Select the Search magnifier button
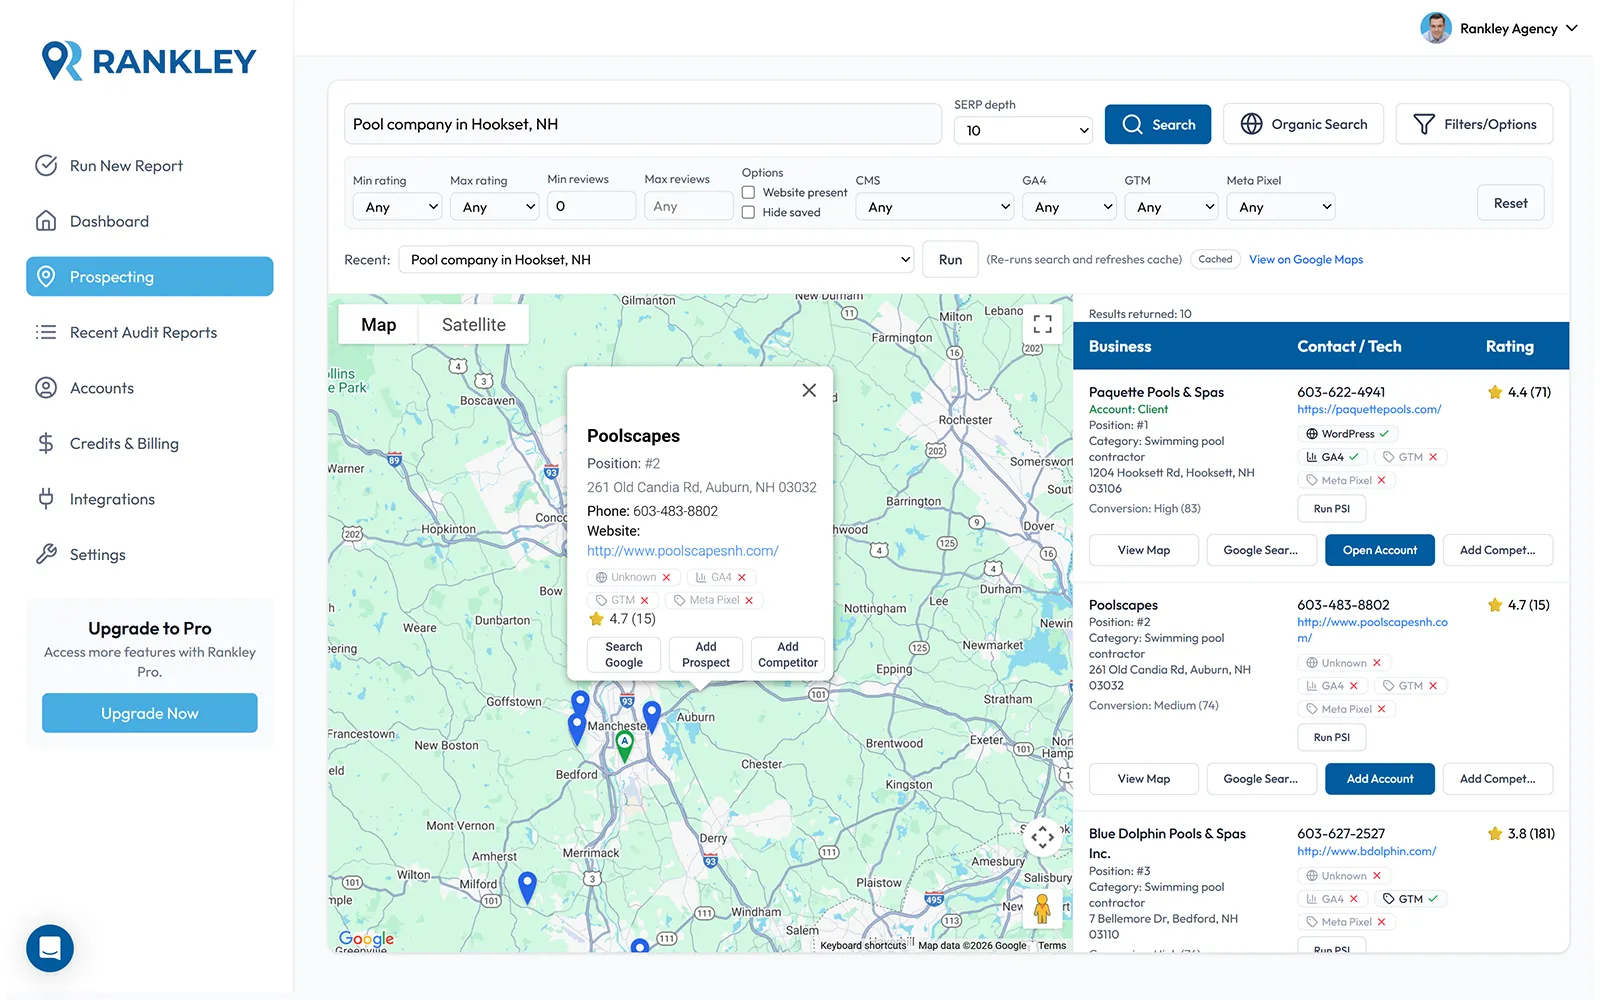The width and height of the screenshot is (1600, 1000). [x=1157, y=123]
